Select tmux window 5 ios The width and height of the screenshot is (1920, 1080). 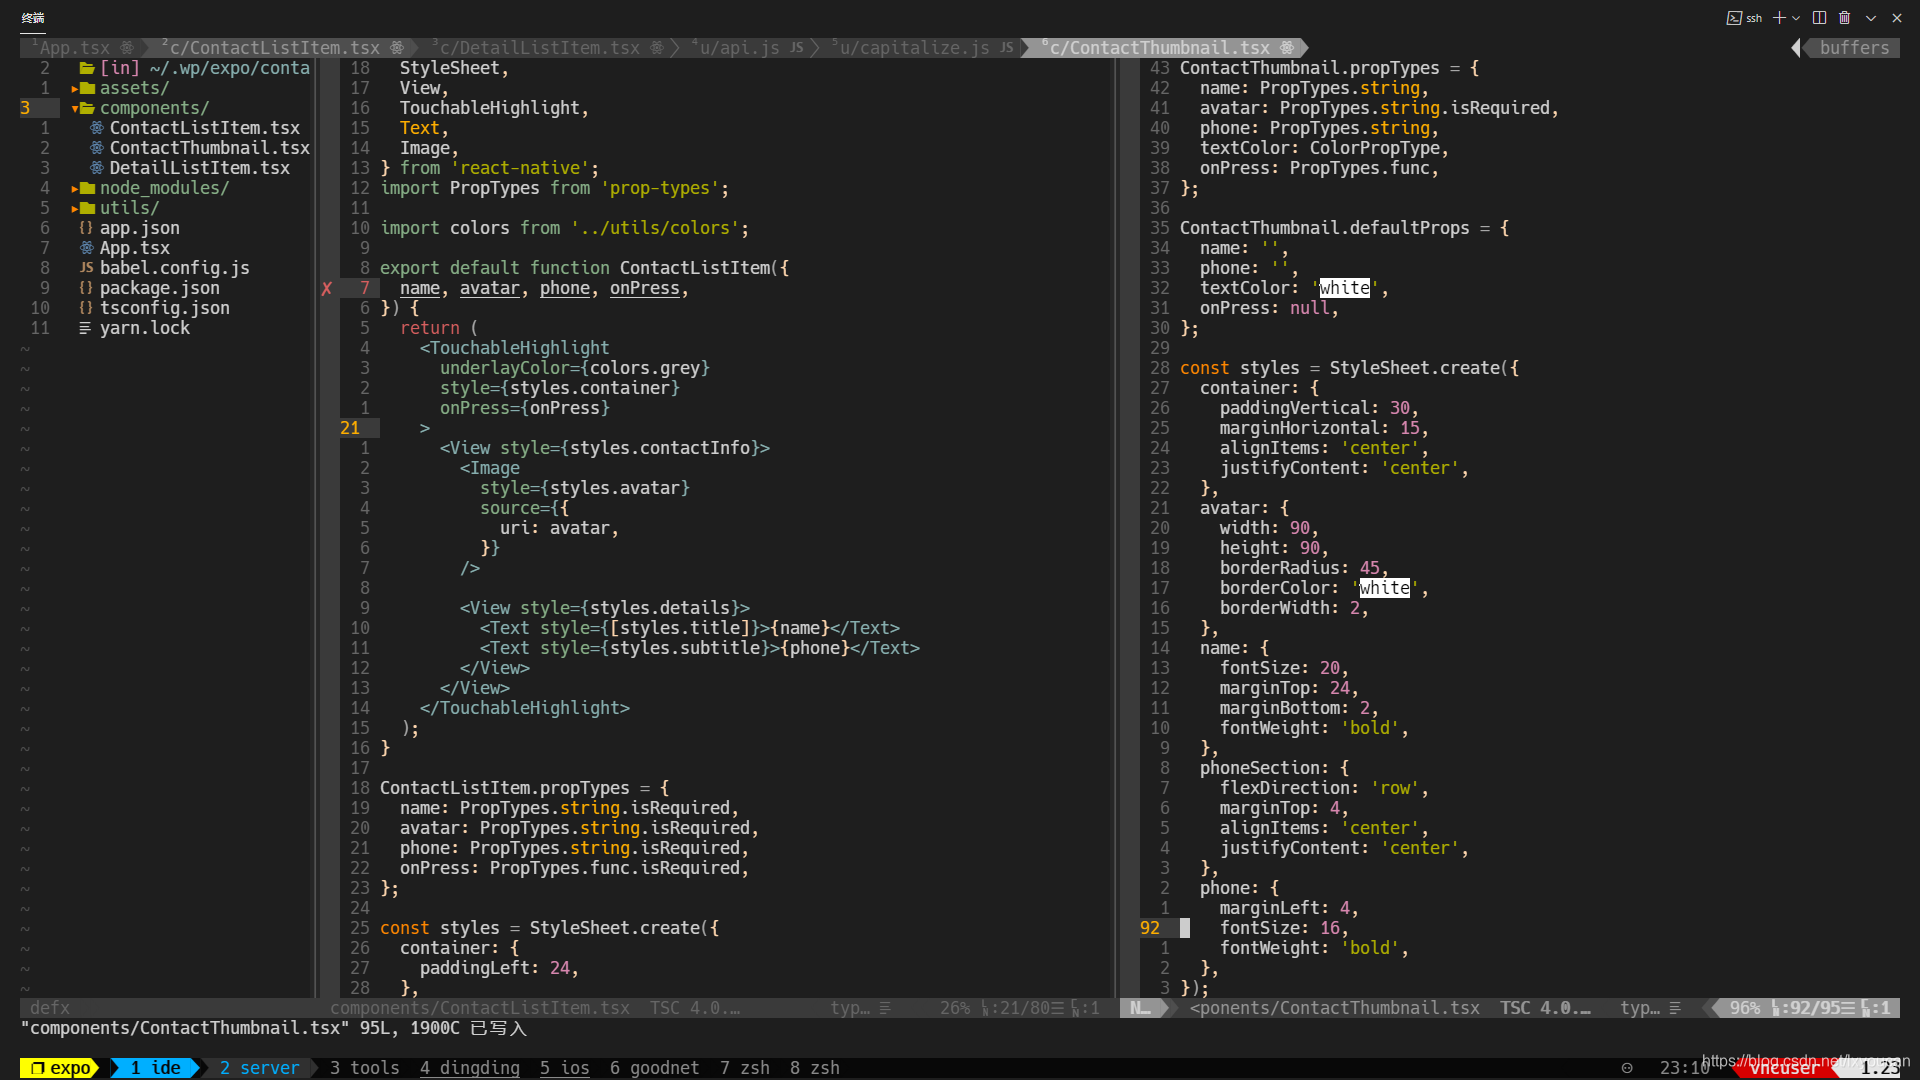564,1068
